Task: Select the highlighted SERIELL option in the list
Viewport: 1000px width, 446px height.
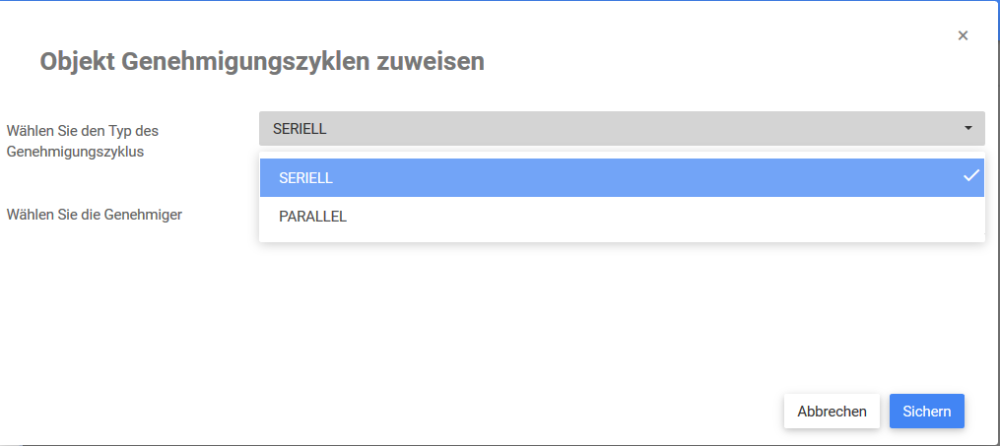Action: [600, 178]
